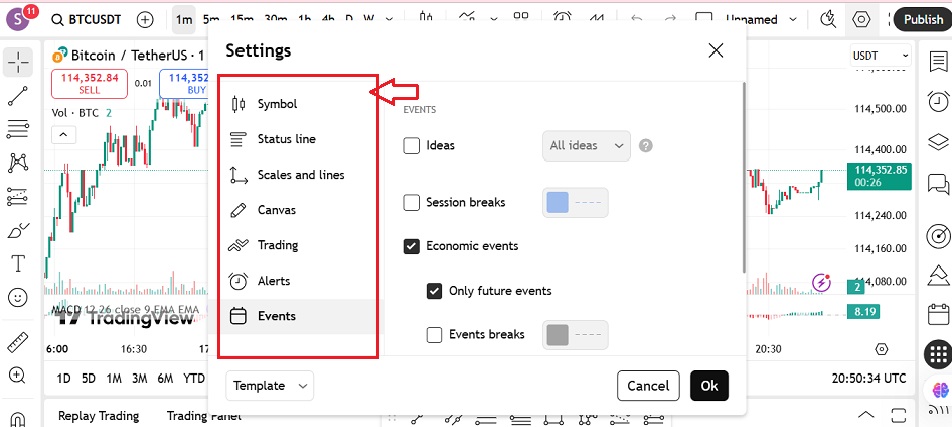Click the add symbol plus icon
This screenshot has width=952, height=427.
[x=145, y=19]
